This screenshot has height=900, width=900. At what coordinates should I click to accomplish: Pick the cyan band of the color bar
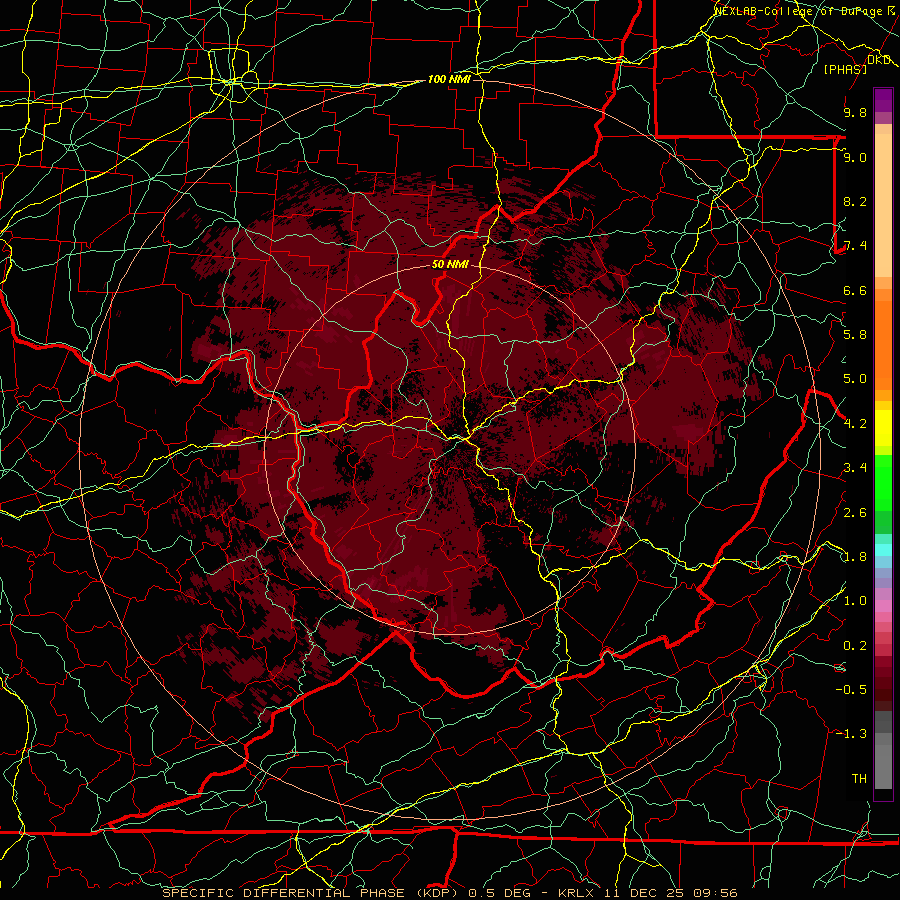click(x=883, y=549)
